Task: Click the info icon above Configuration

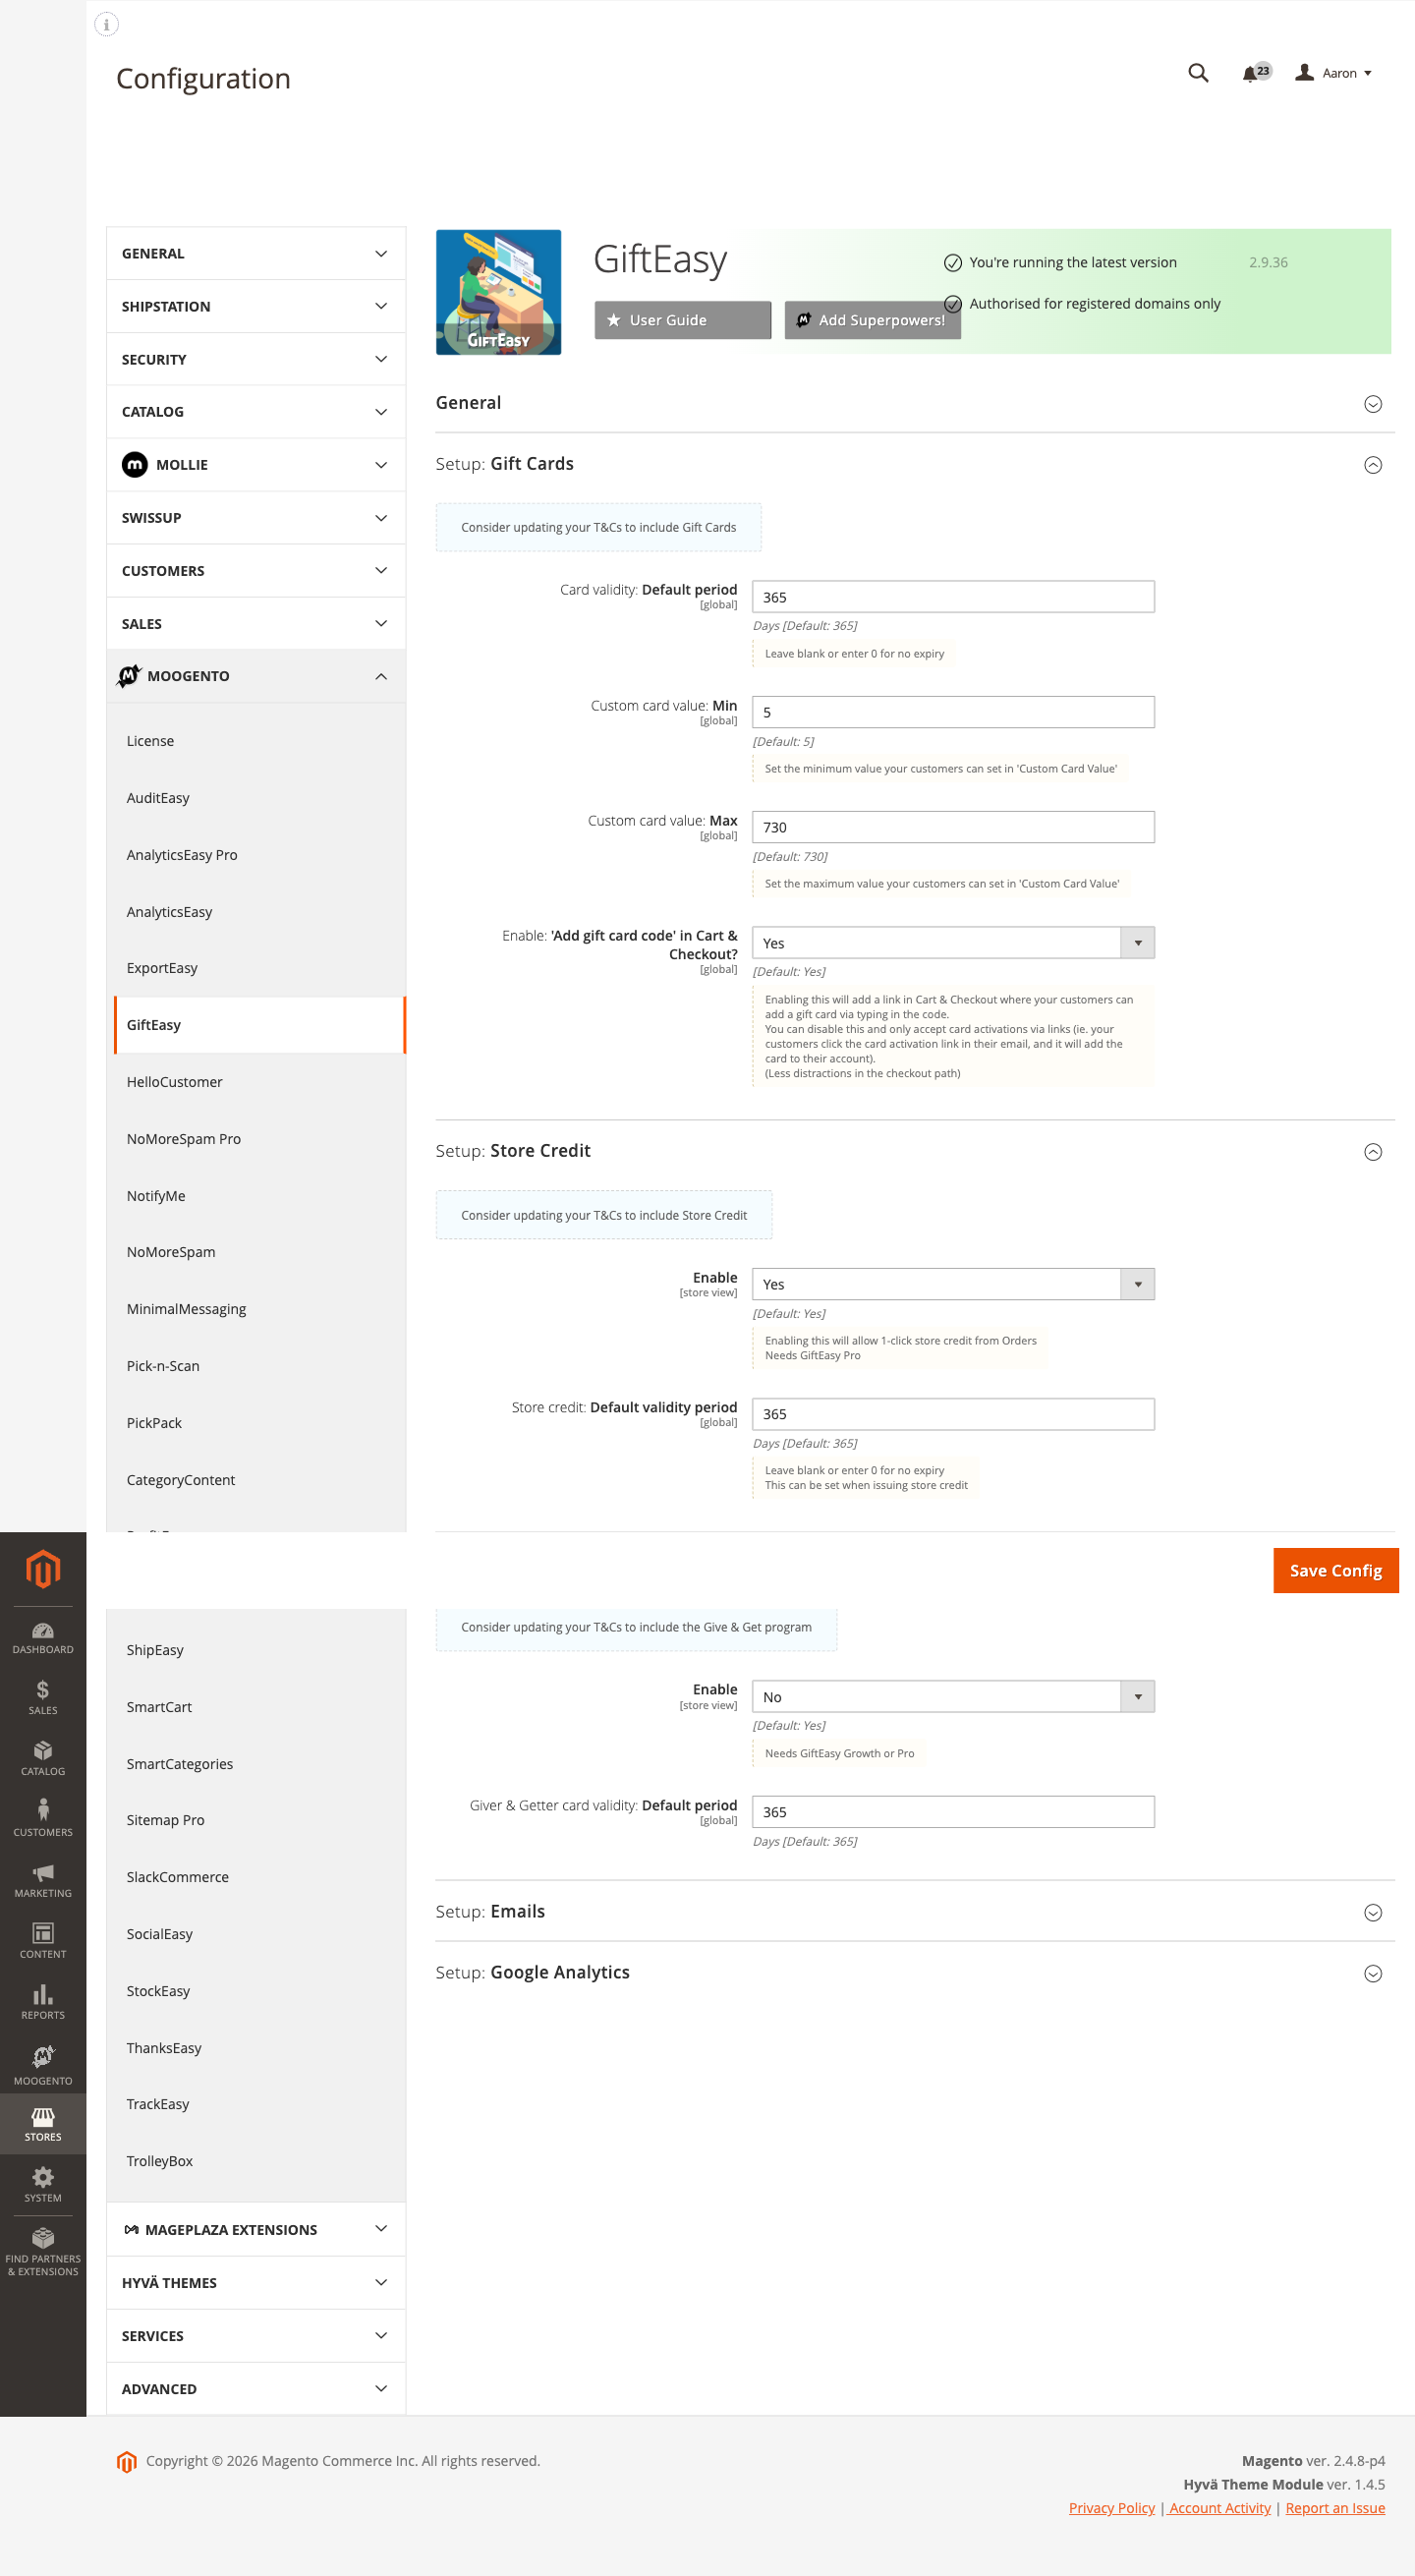Action: [x=106, y=24]
